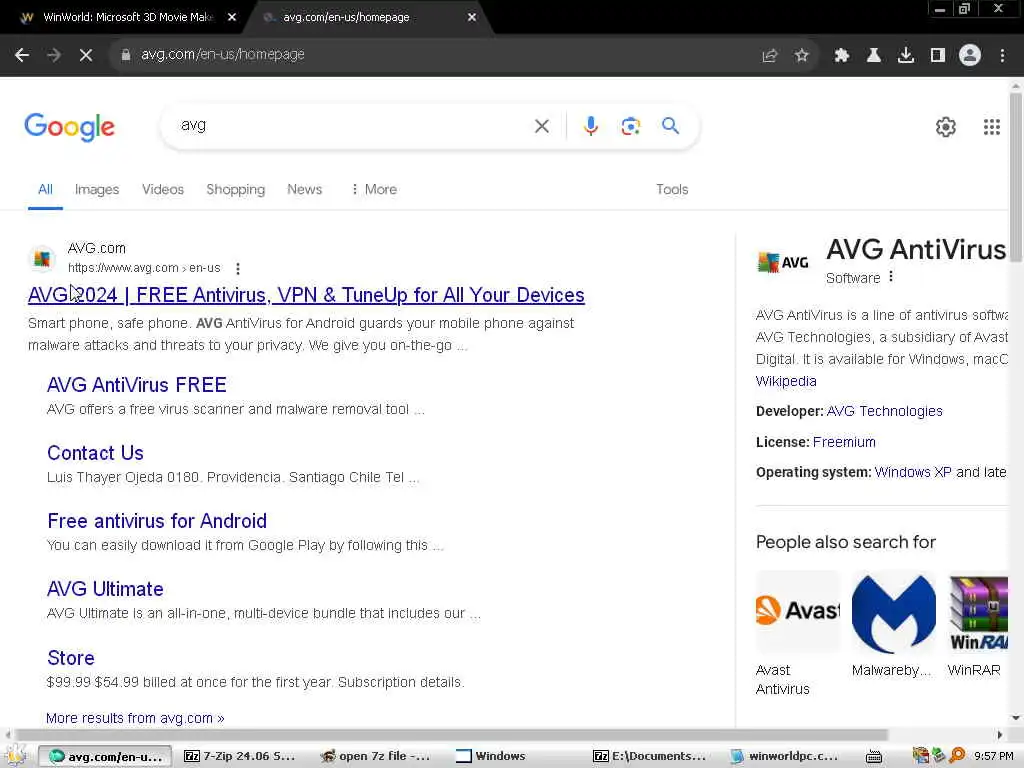
Task: Click the on-screen keyboard tray icon
Action: tap(874, 757)
